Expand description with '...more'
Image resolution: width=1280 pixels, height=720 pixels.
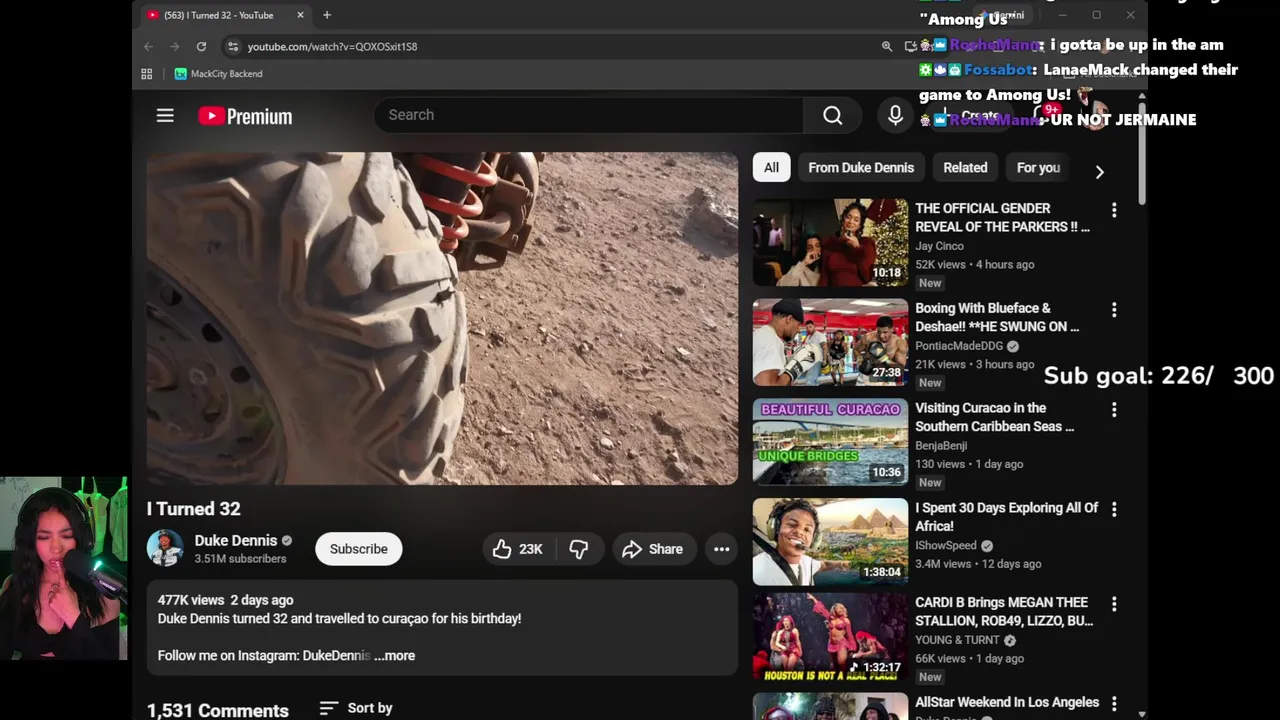tap(395, 656)
